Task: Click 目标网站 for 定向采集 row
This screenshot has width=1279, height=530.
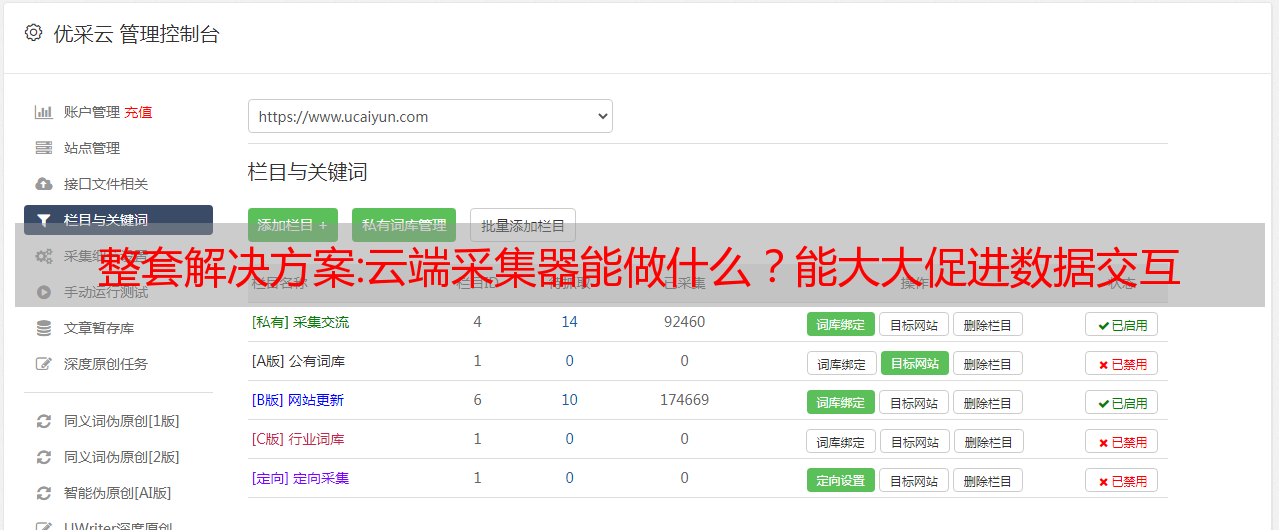Action: point(914,480)
